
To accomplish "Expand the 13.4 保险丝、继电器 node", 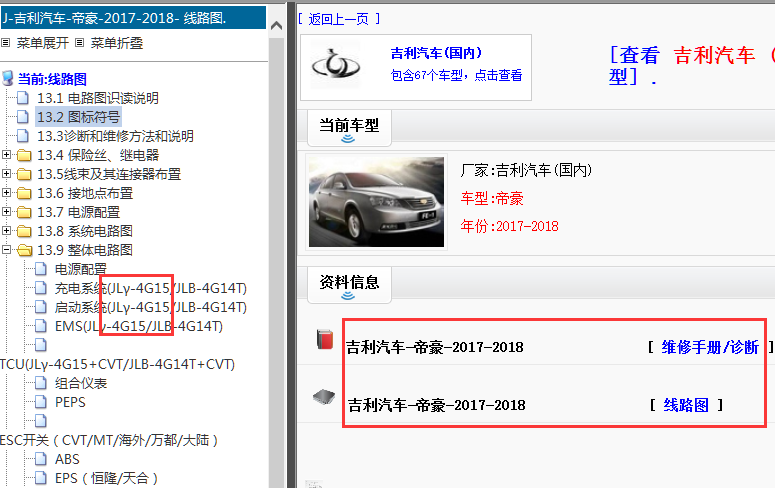I will 6,155.
